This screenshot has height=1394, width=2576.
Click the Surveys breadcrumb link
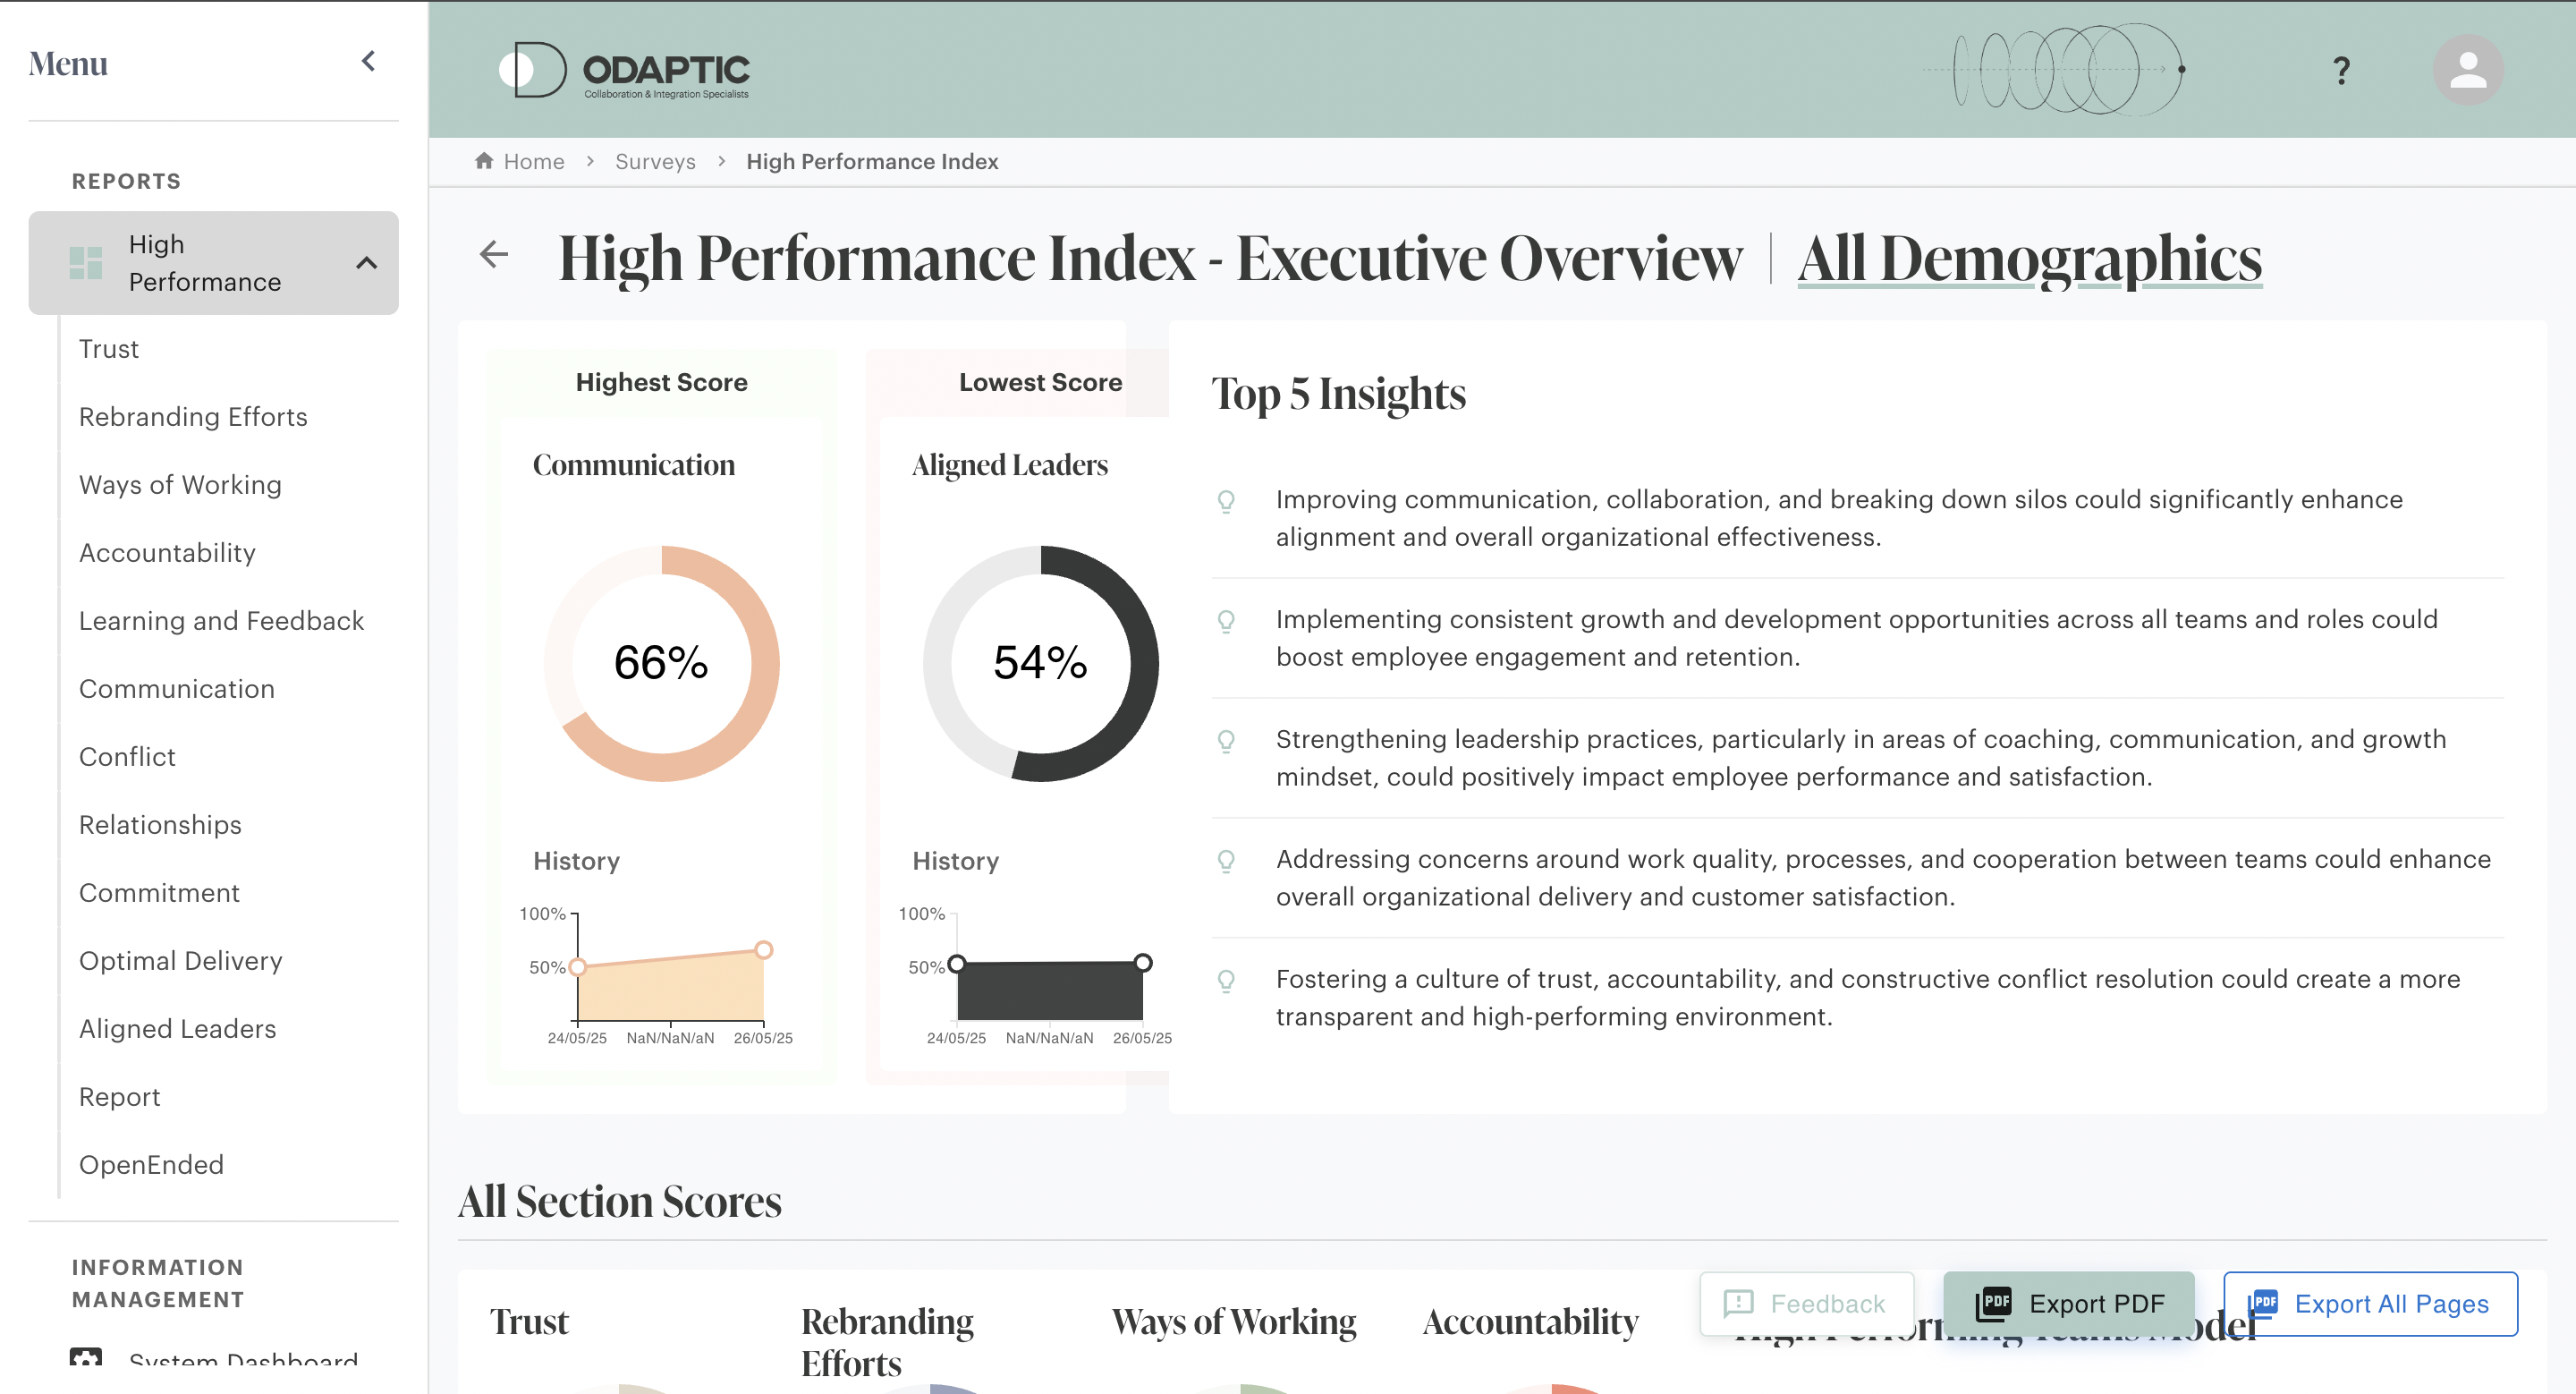point(655,162)
